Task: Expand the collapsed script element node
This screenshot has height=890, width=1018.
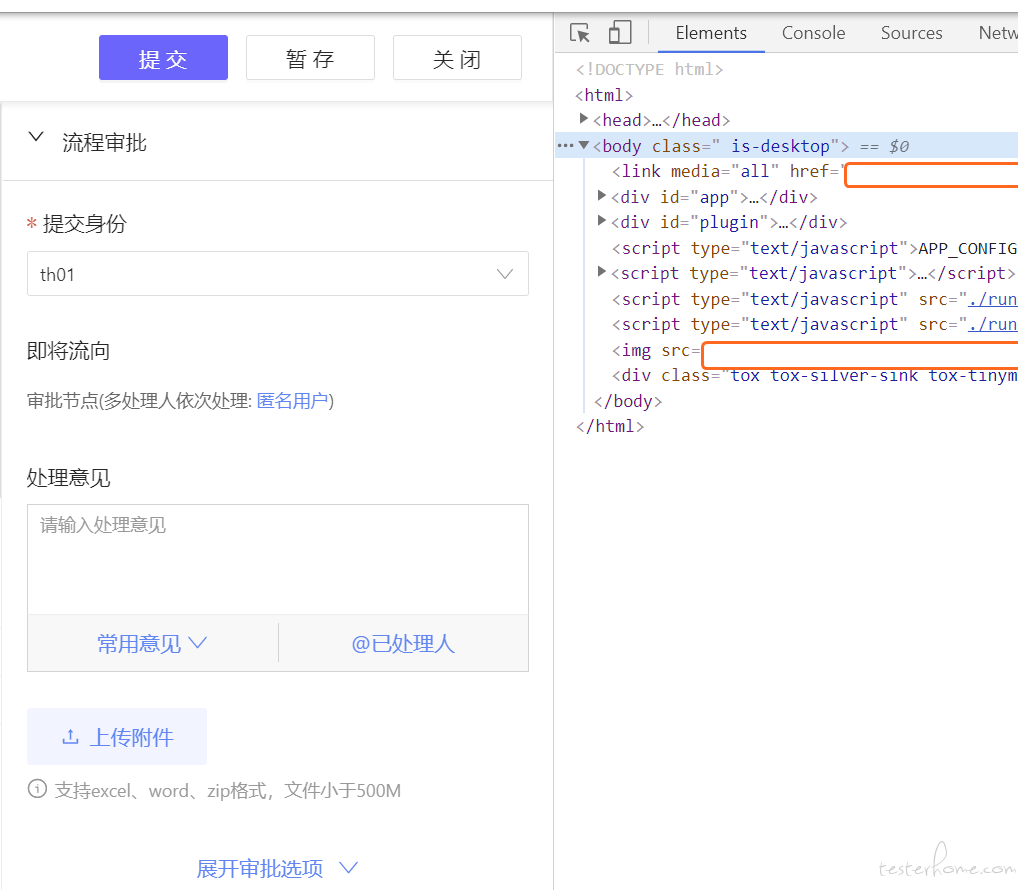Action: (602, 271)
